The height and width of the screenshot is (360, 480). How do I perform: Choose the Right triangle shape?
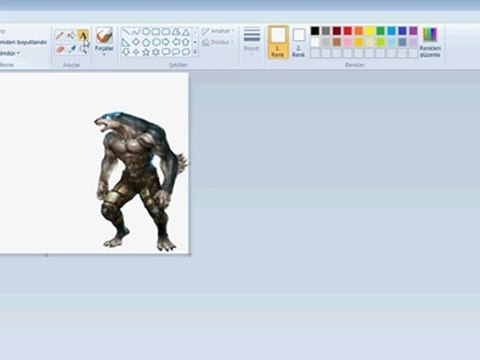pyautogui.click(x=126, y=42)
